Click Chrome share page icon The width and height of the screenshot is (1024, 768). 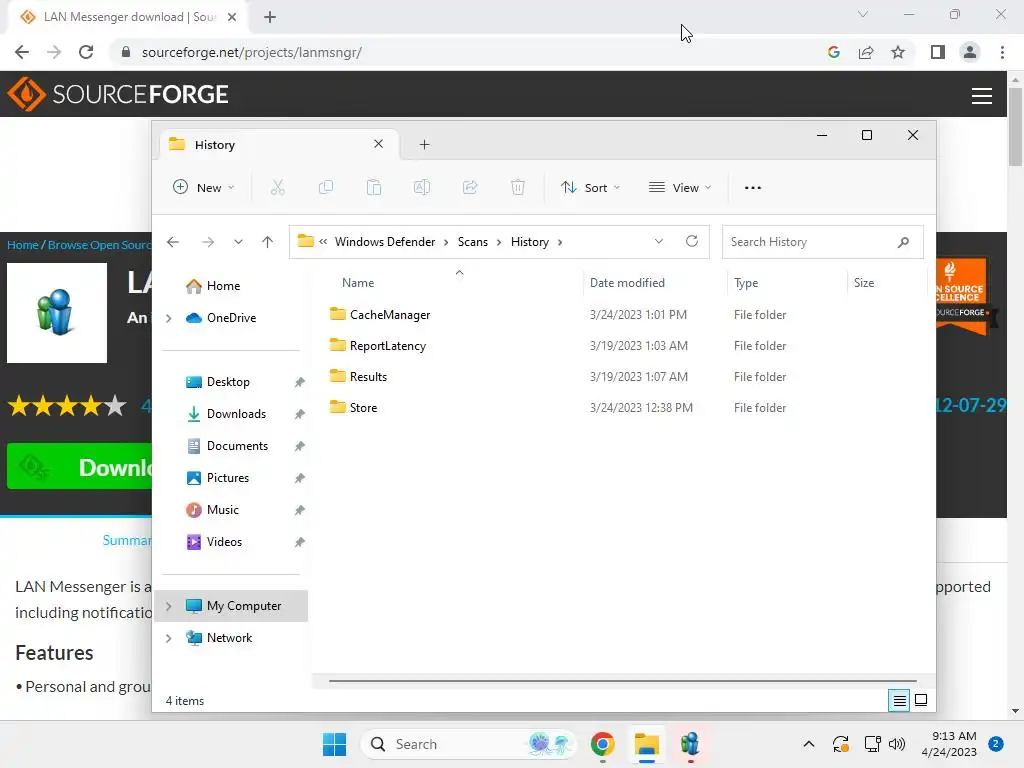pos(866,52)
